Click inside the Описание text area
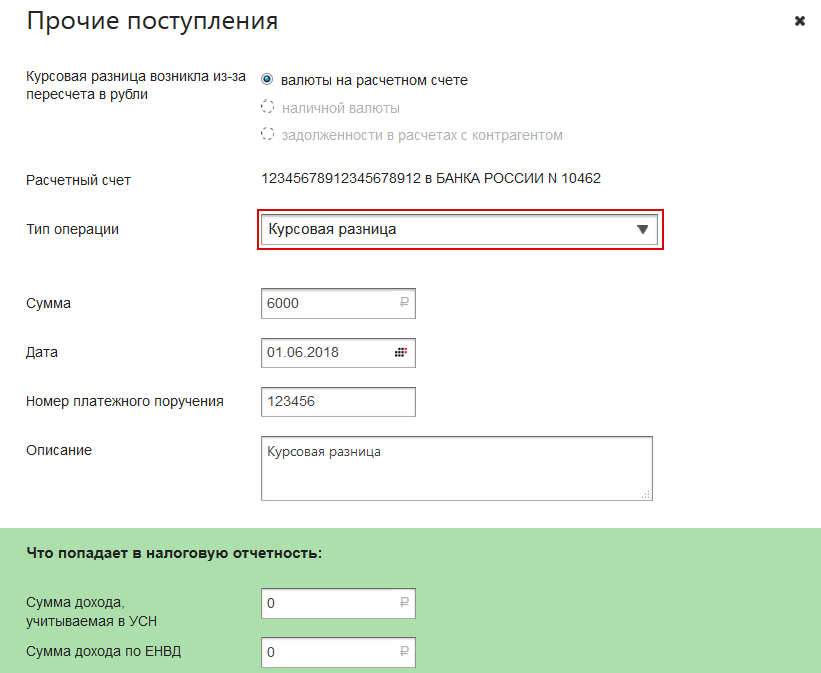This screenshot has width=821, height=673. pyautogui.click(x=456, y=467)
